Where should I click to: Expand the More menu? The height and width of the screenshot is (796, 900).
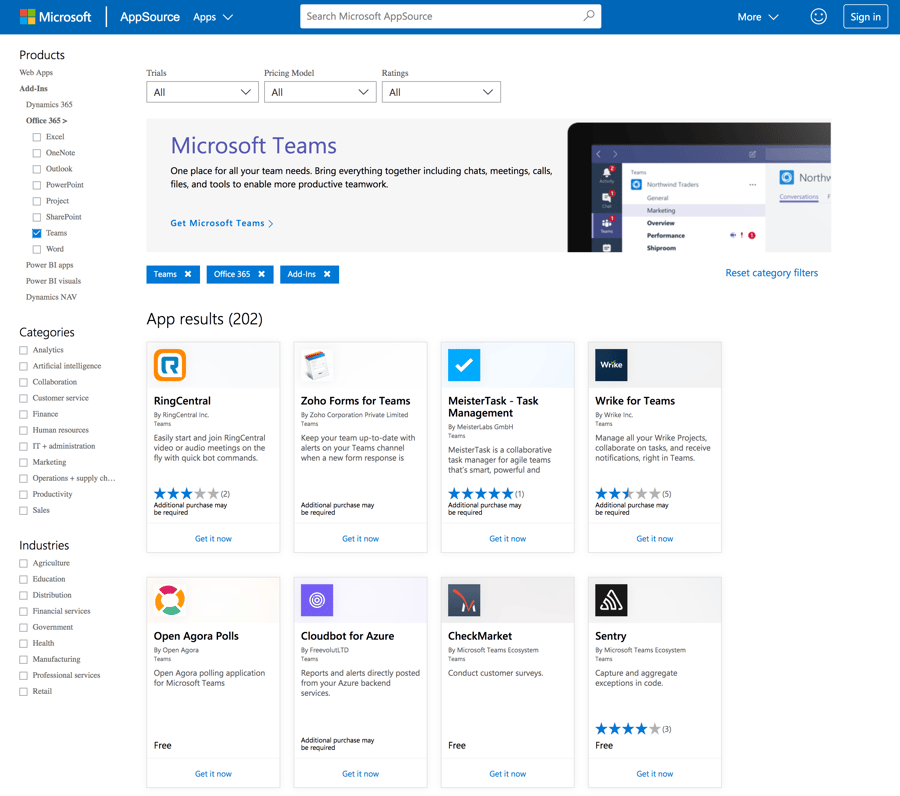coord(757,16)
